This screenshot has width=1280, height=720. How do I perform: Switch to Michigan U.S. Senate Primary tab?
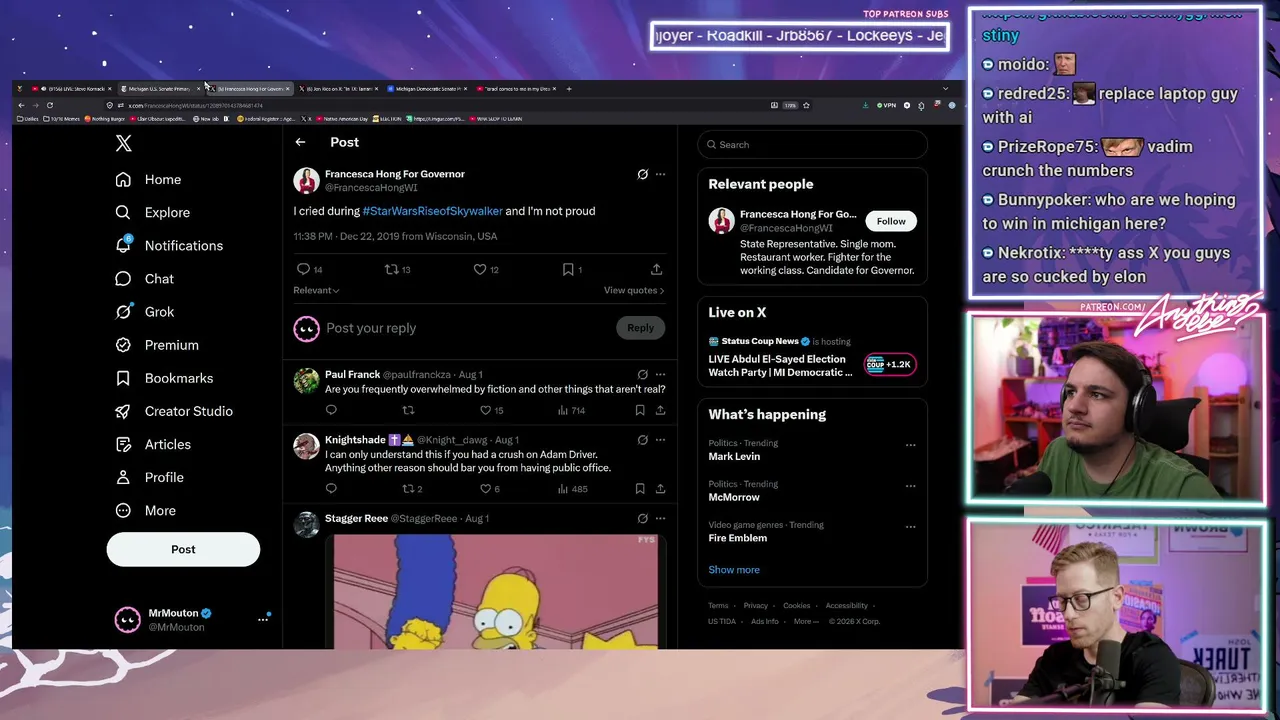click(159, 89)
